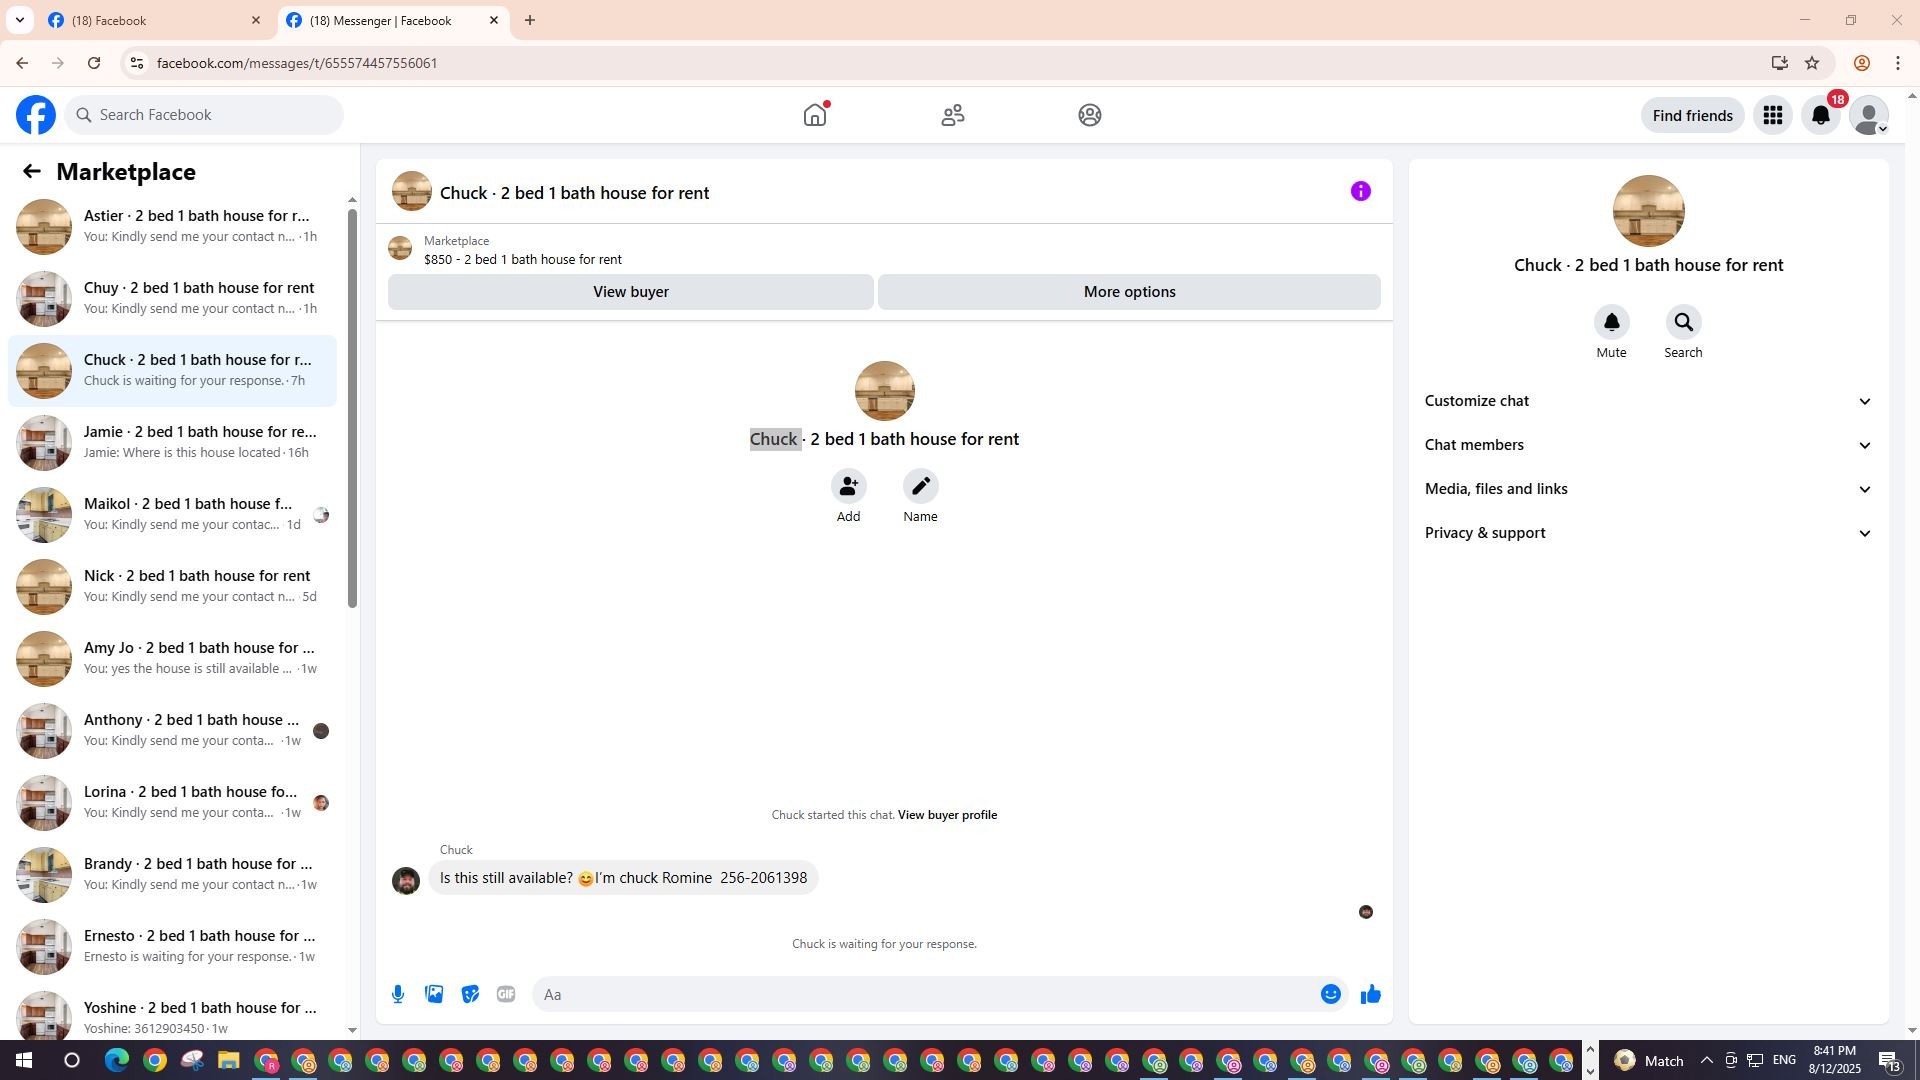This screenshot has height=1080, width=1920.
Task: Send a thumbs-up like
Action: click(x=1370, y=994)
